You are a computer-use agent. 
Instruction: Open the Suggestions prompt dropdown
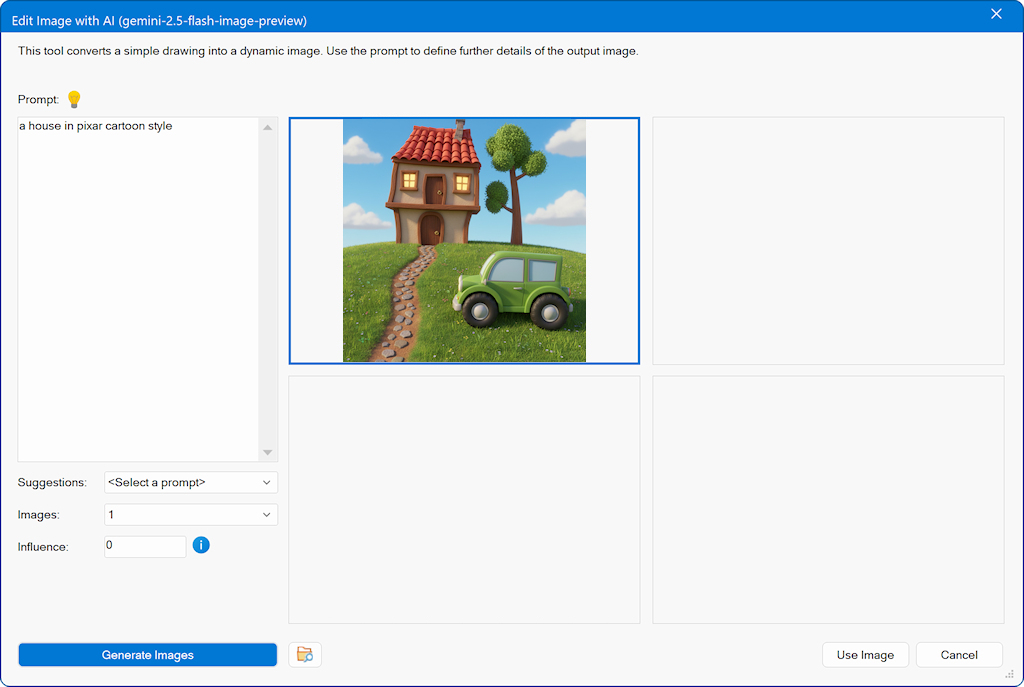pos(191,483)
